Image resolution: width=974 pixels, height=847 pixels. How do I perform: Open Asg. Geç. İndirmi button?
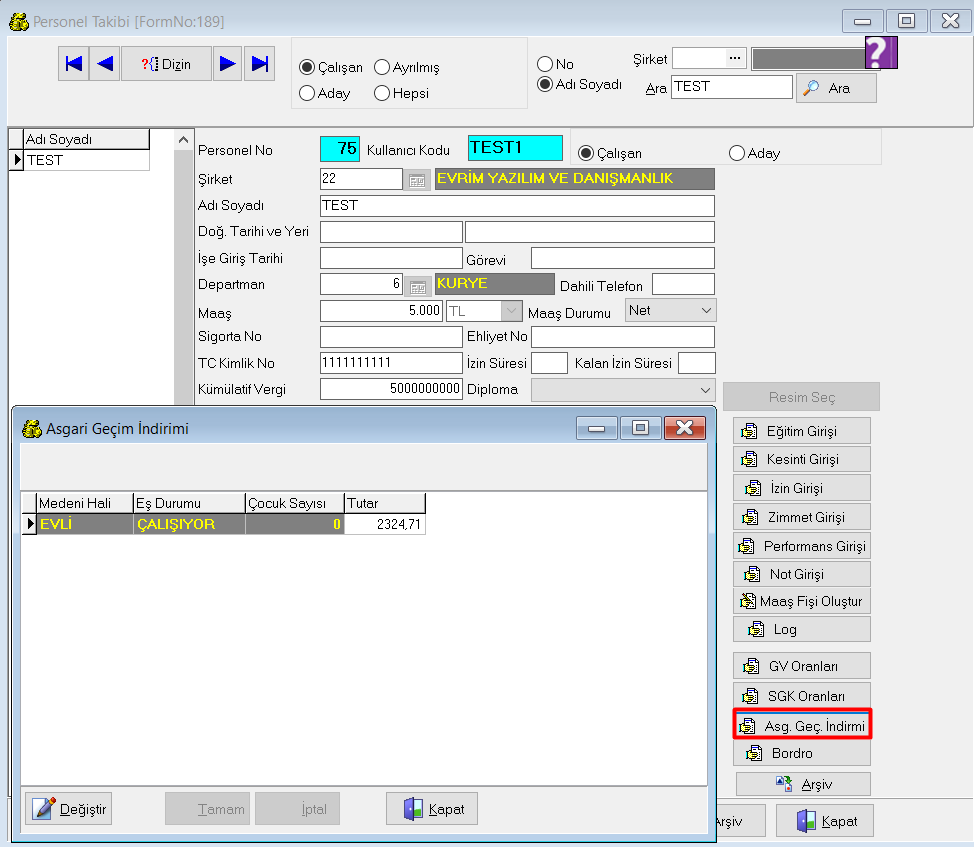[802, 725]
